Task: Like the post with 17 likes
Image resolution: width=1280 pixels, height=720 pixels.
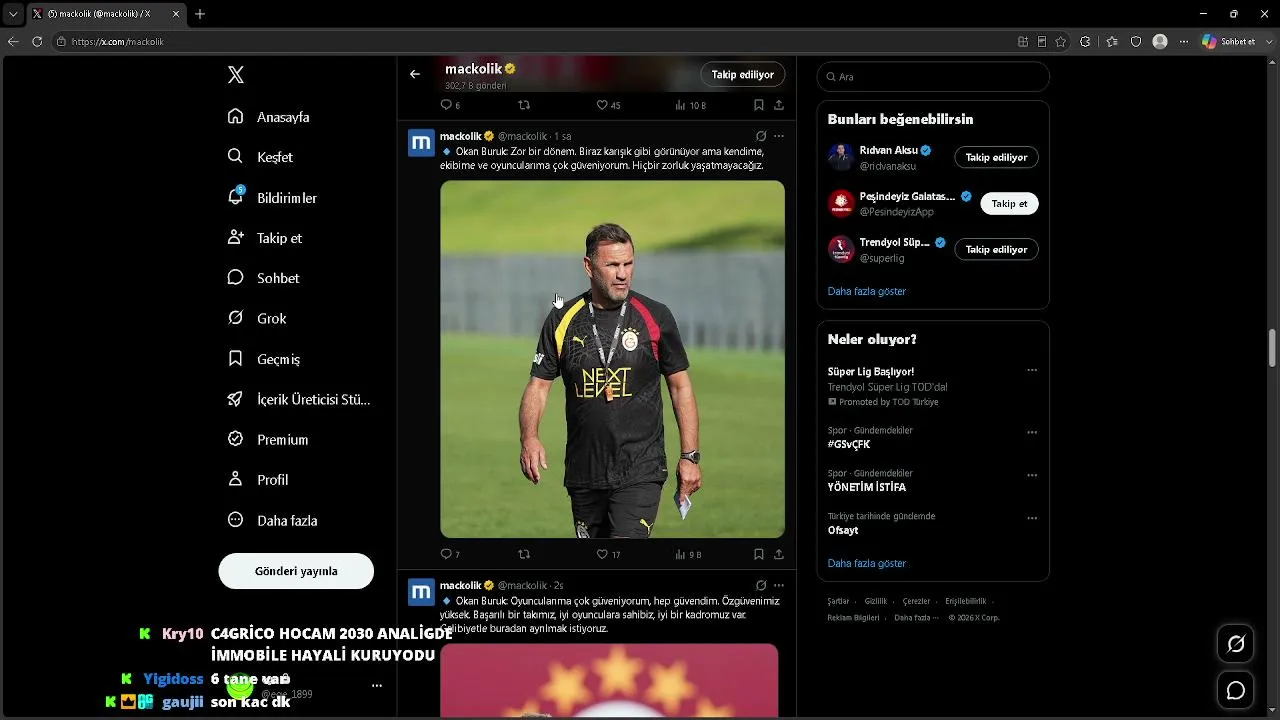Action: tap(608, 554)
